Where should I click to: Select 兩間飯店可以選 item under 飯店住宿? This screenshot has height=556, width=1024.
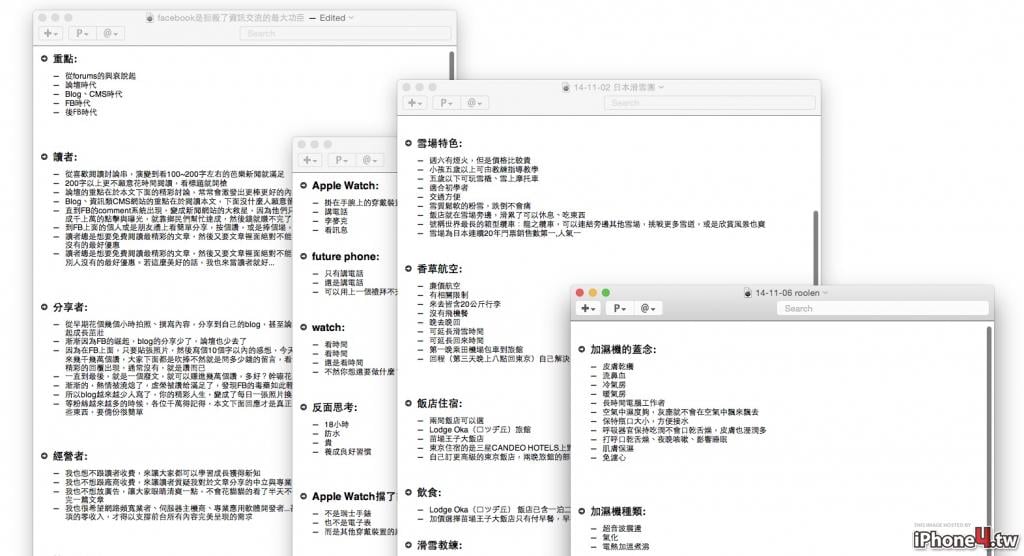click(456, 421)
